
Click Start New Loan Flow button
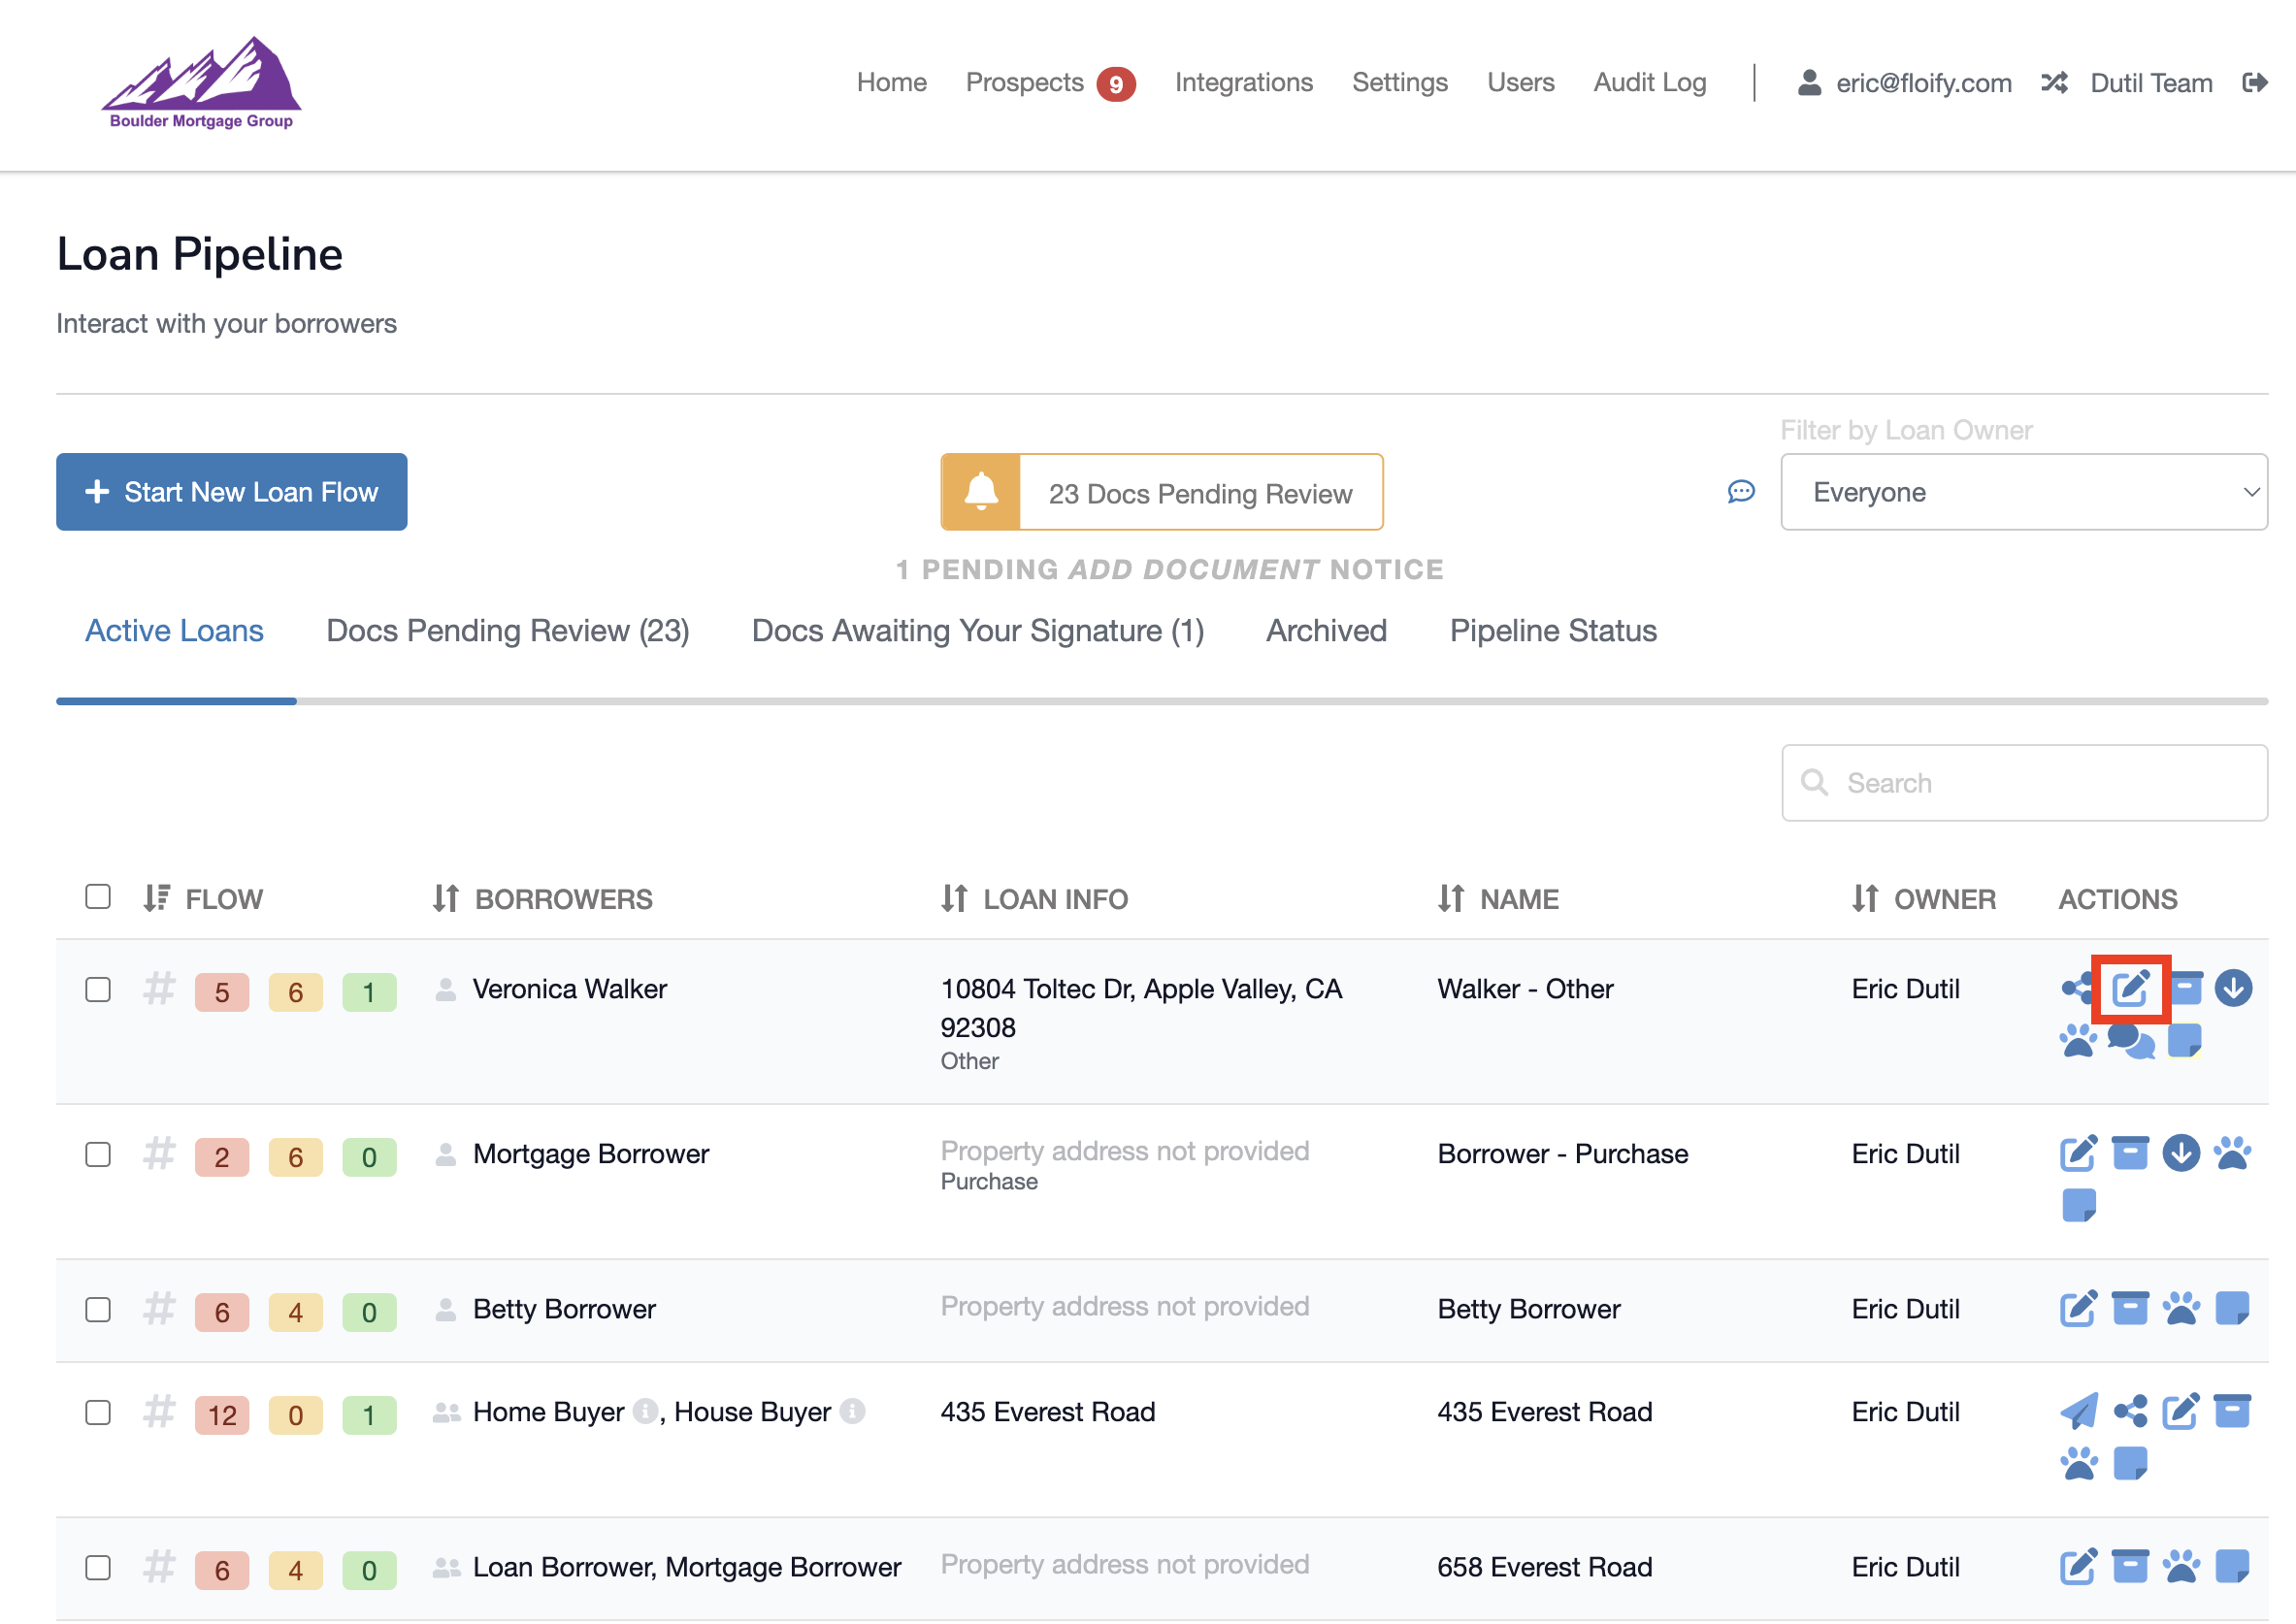click(232, 492)
